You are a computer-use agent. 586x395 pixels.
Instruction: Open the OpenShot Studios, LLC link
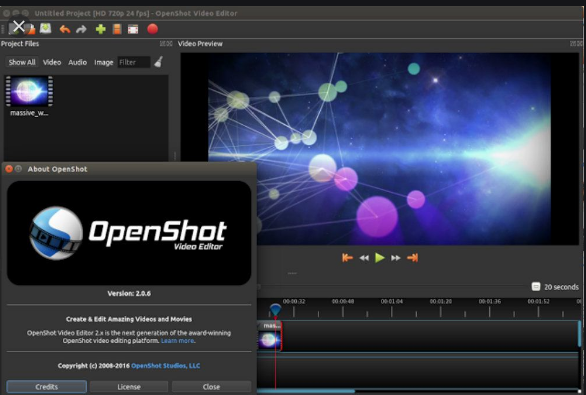click(x=166, y=365)
